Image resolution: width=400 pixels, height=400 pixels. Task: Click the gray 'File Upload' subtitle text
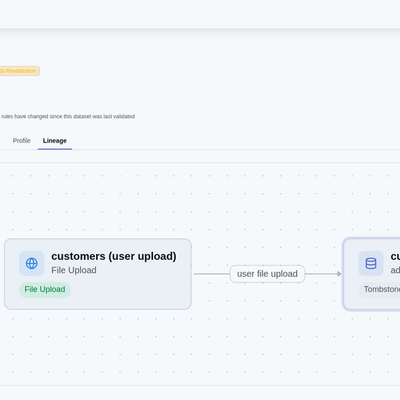(x=74, y=270)
